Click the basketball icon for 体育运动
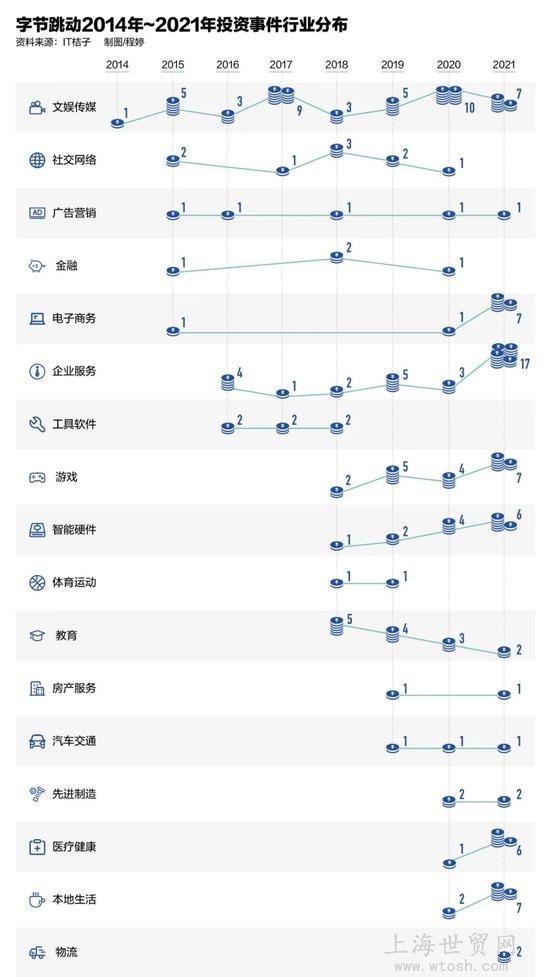 click(37, 583)
